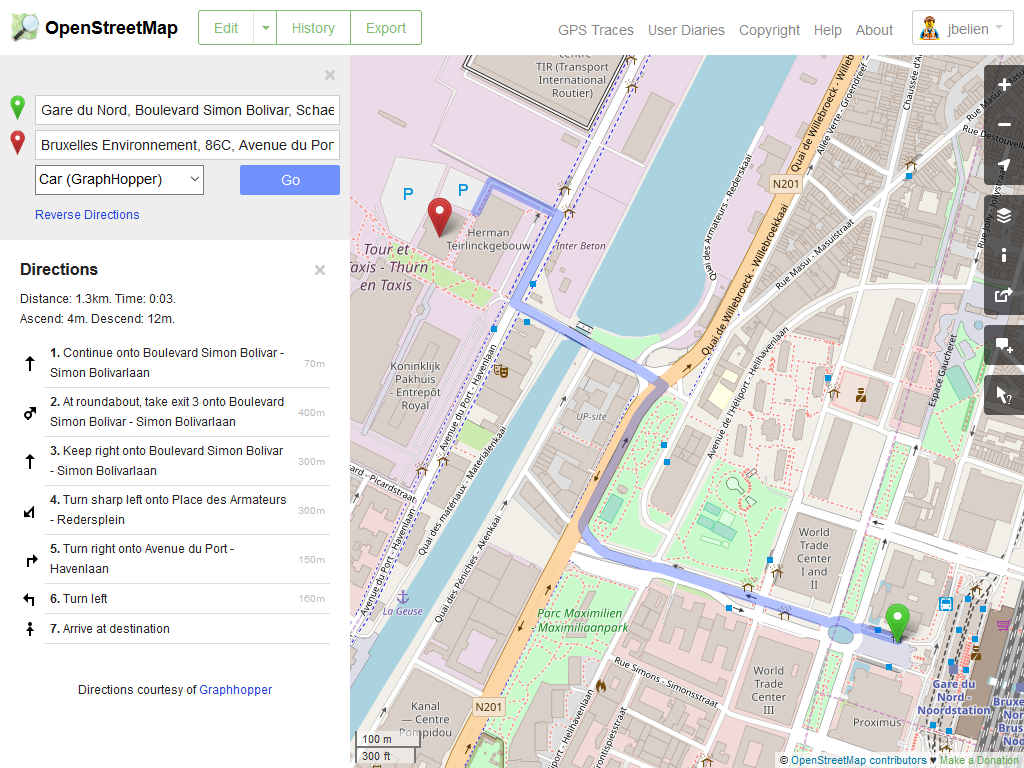The height and width of the screenshot is (768, 1024).
Task: Select step 4 turn onto Place des Armateurs
Action: (168, 510)
